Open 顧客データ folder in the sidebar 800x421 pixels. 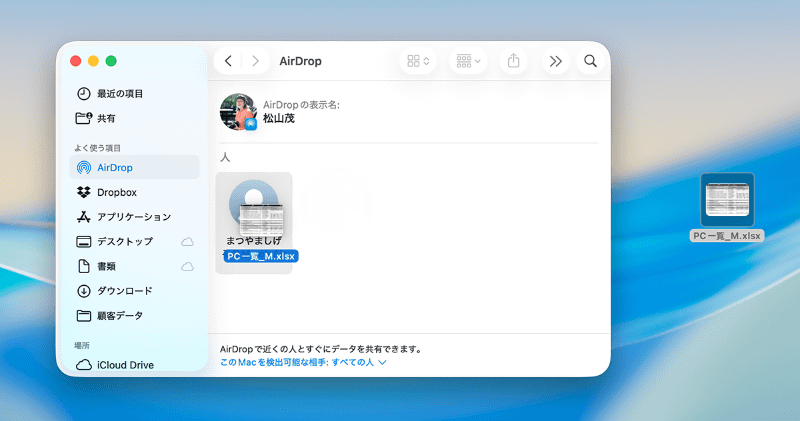click(134, 316)
